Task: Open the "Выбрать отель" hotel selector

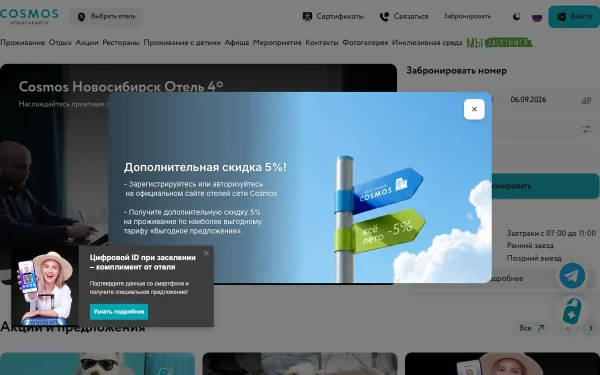Action: pos(106,16)
